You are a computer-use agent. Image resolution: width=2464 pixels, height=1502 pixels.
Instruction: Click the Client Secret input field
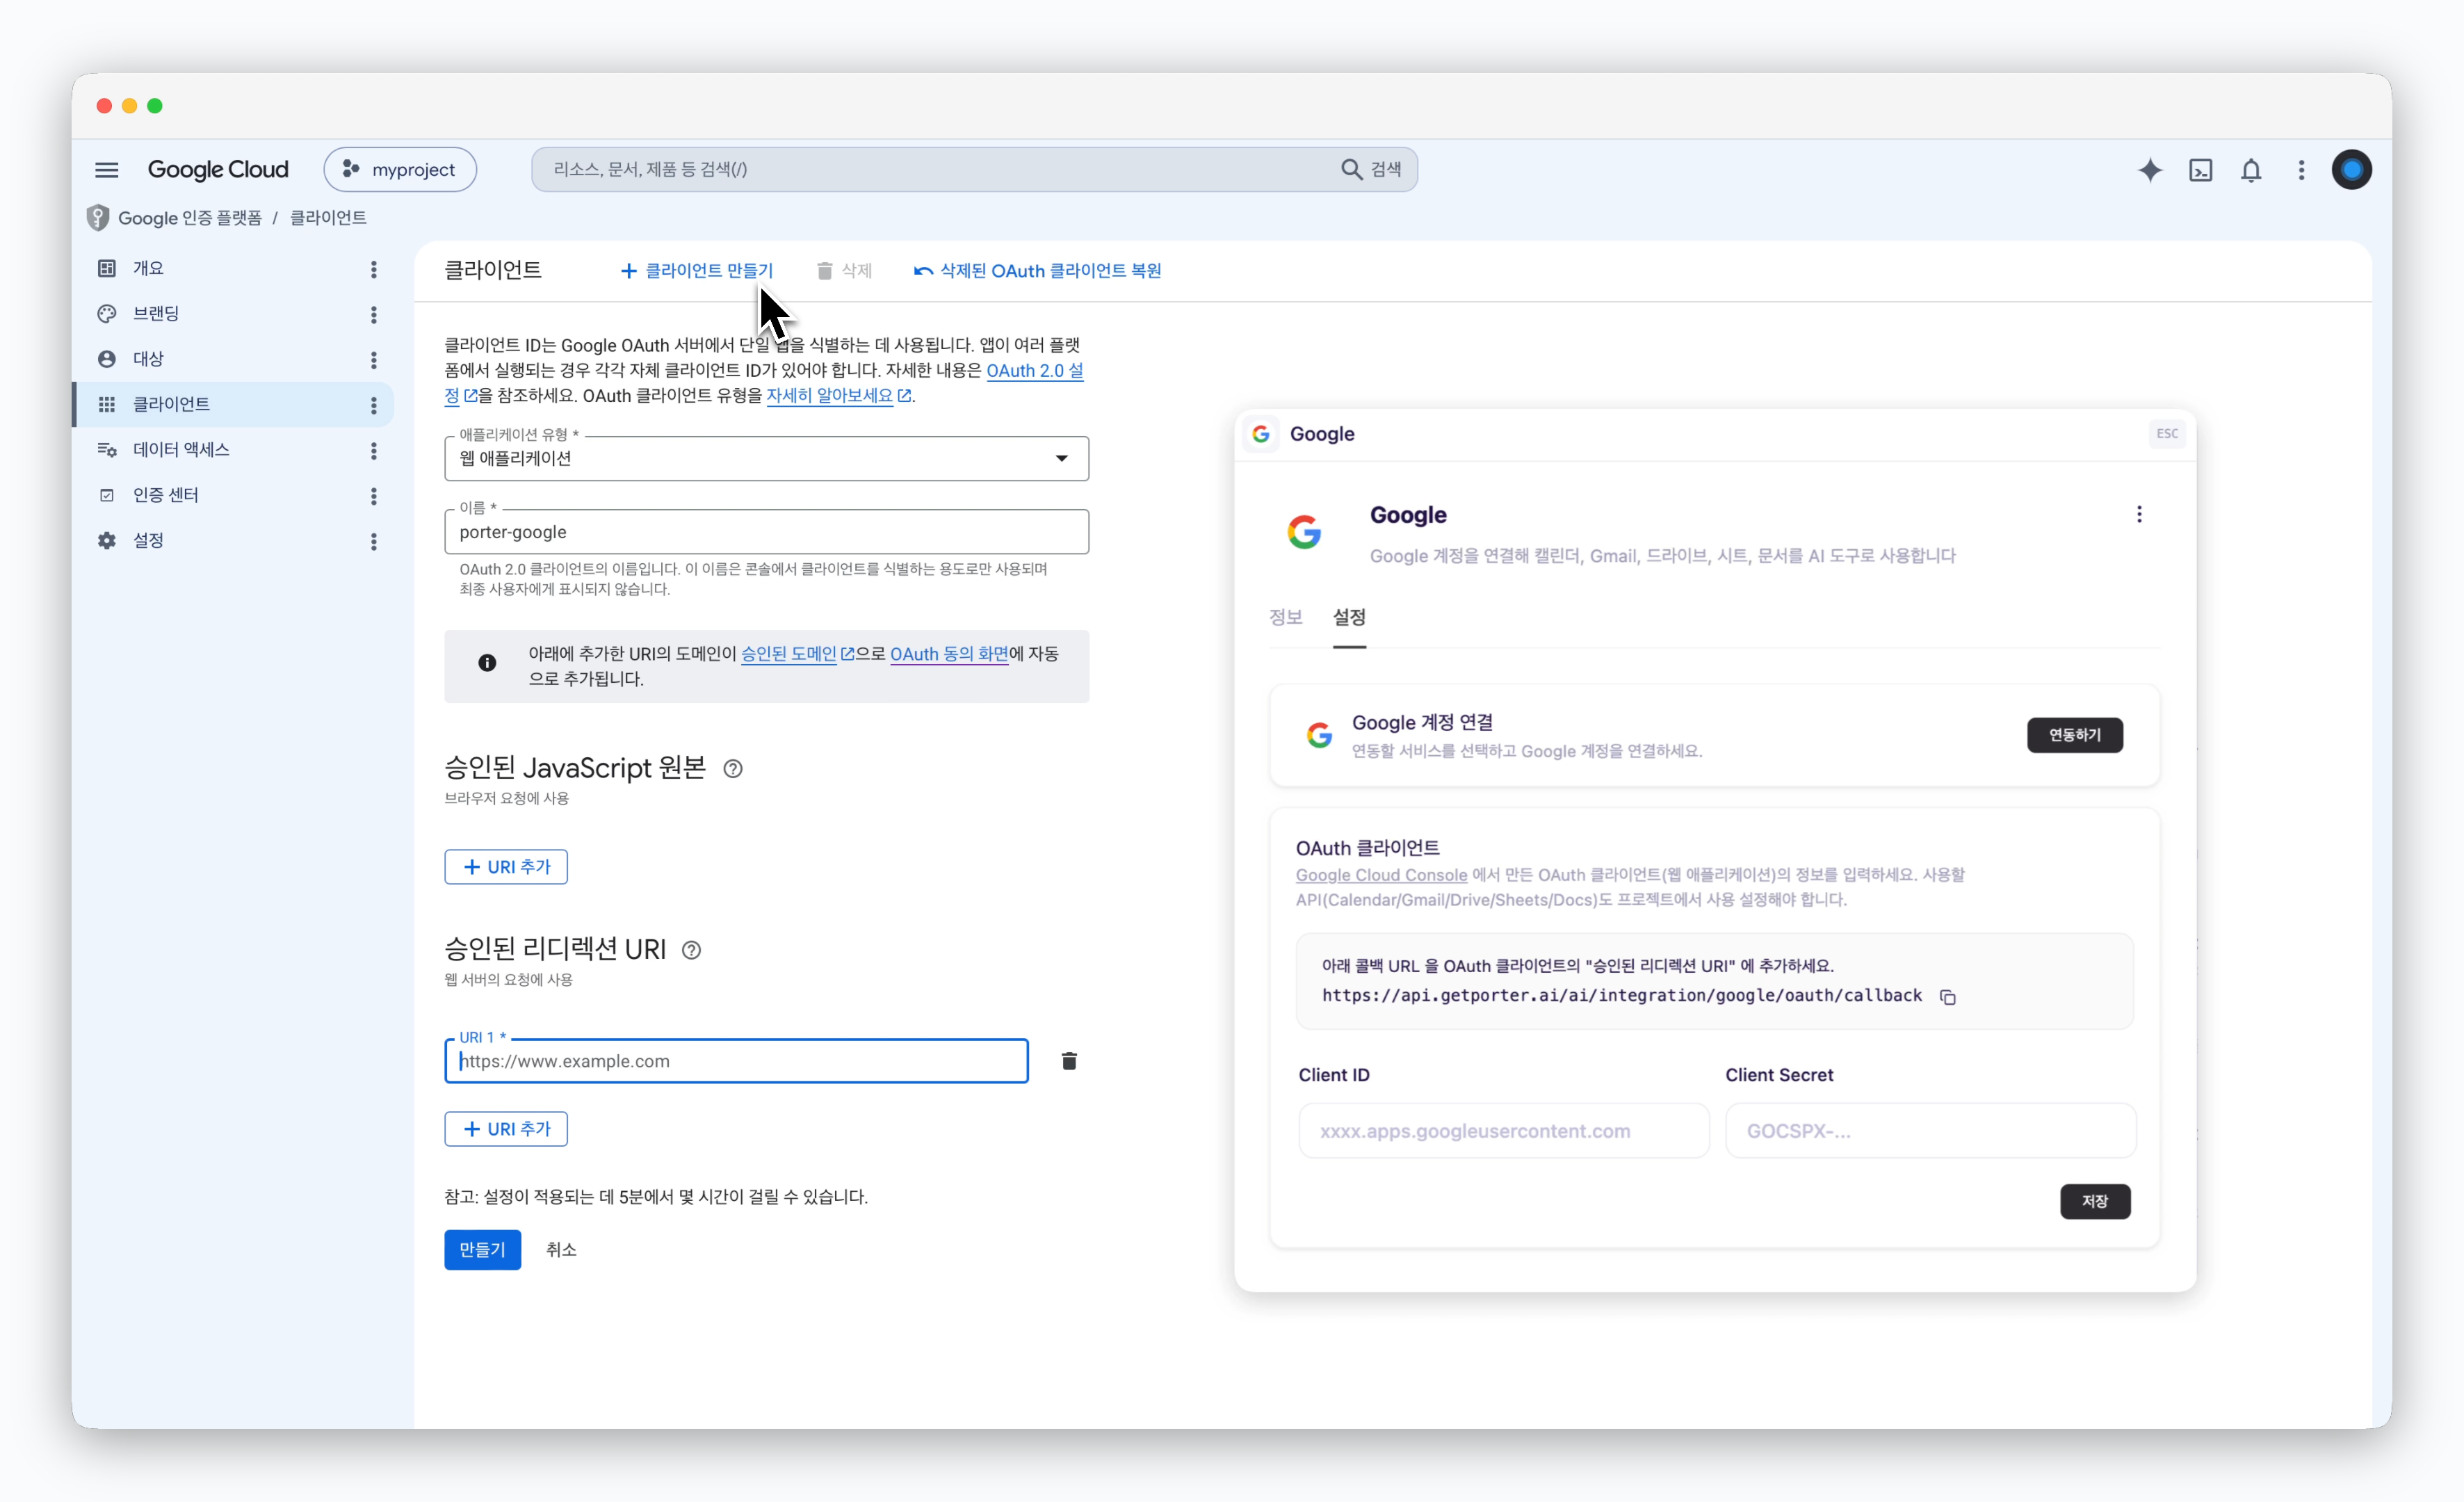tap(1930, 1131)
